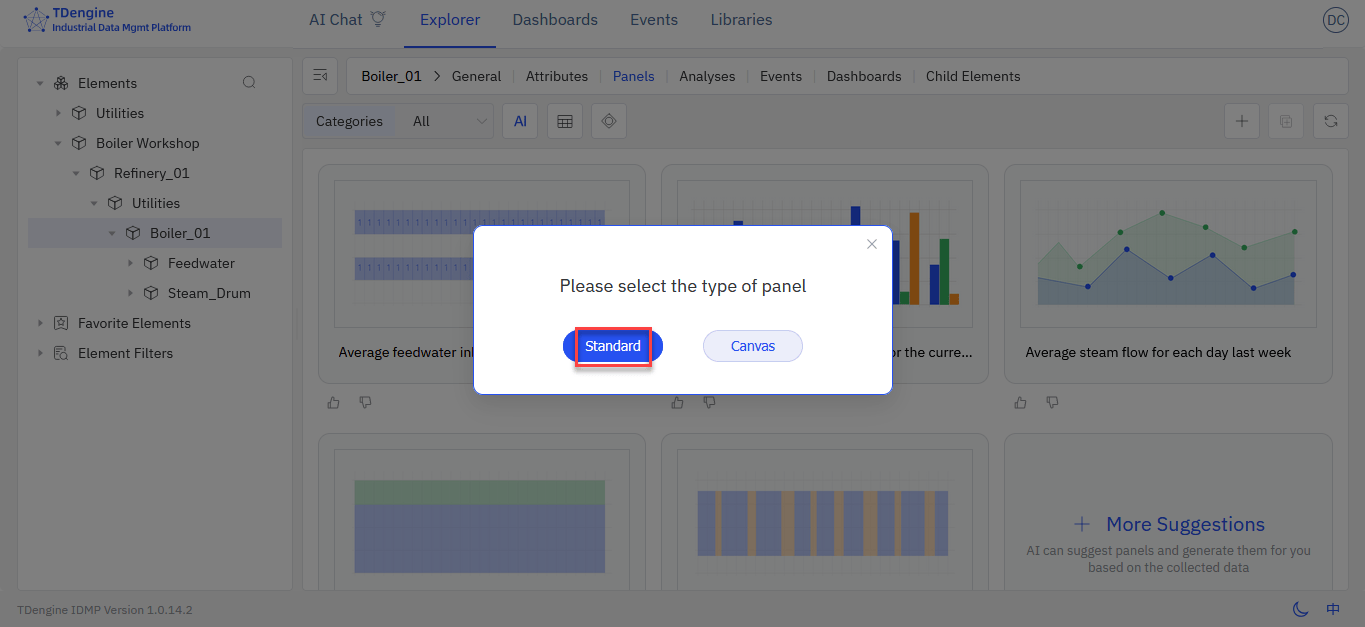Image resolution: width=1365 pixels, height=627 pixels.
Task: Switch language to Chinese icon
Action: (1333, 609)
